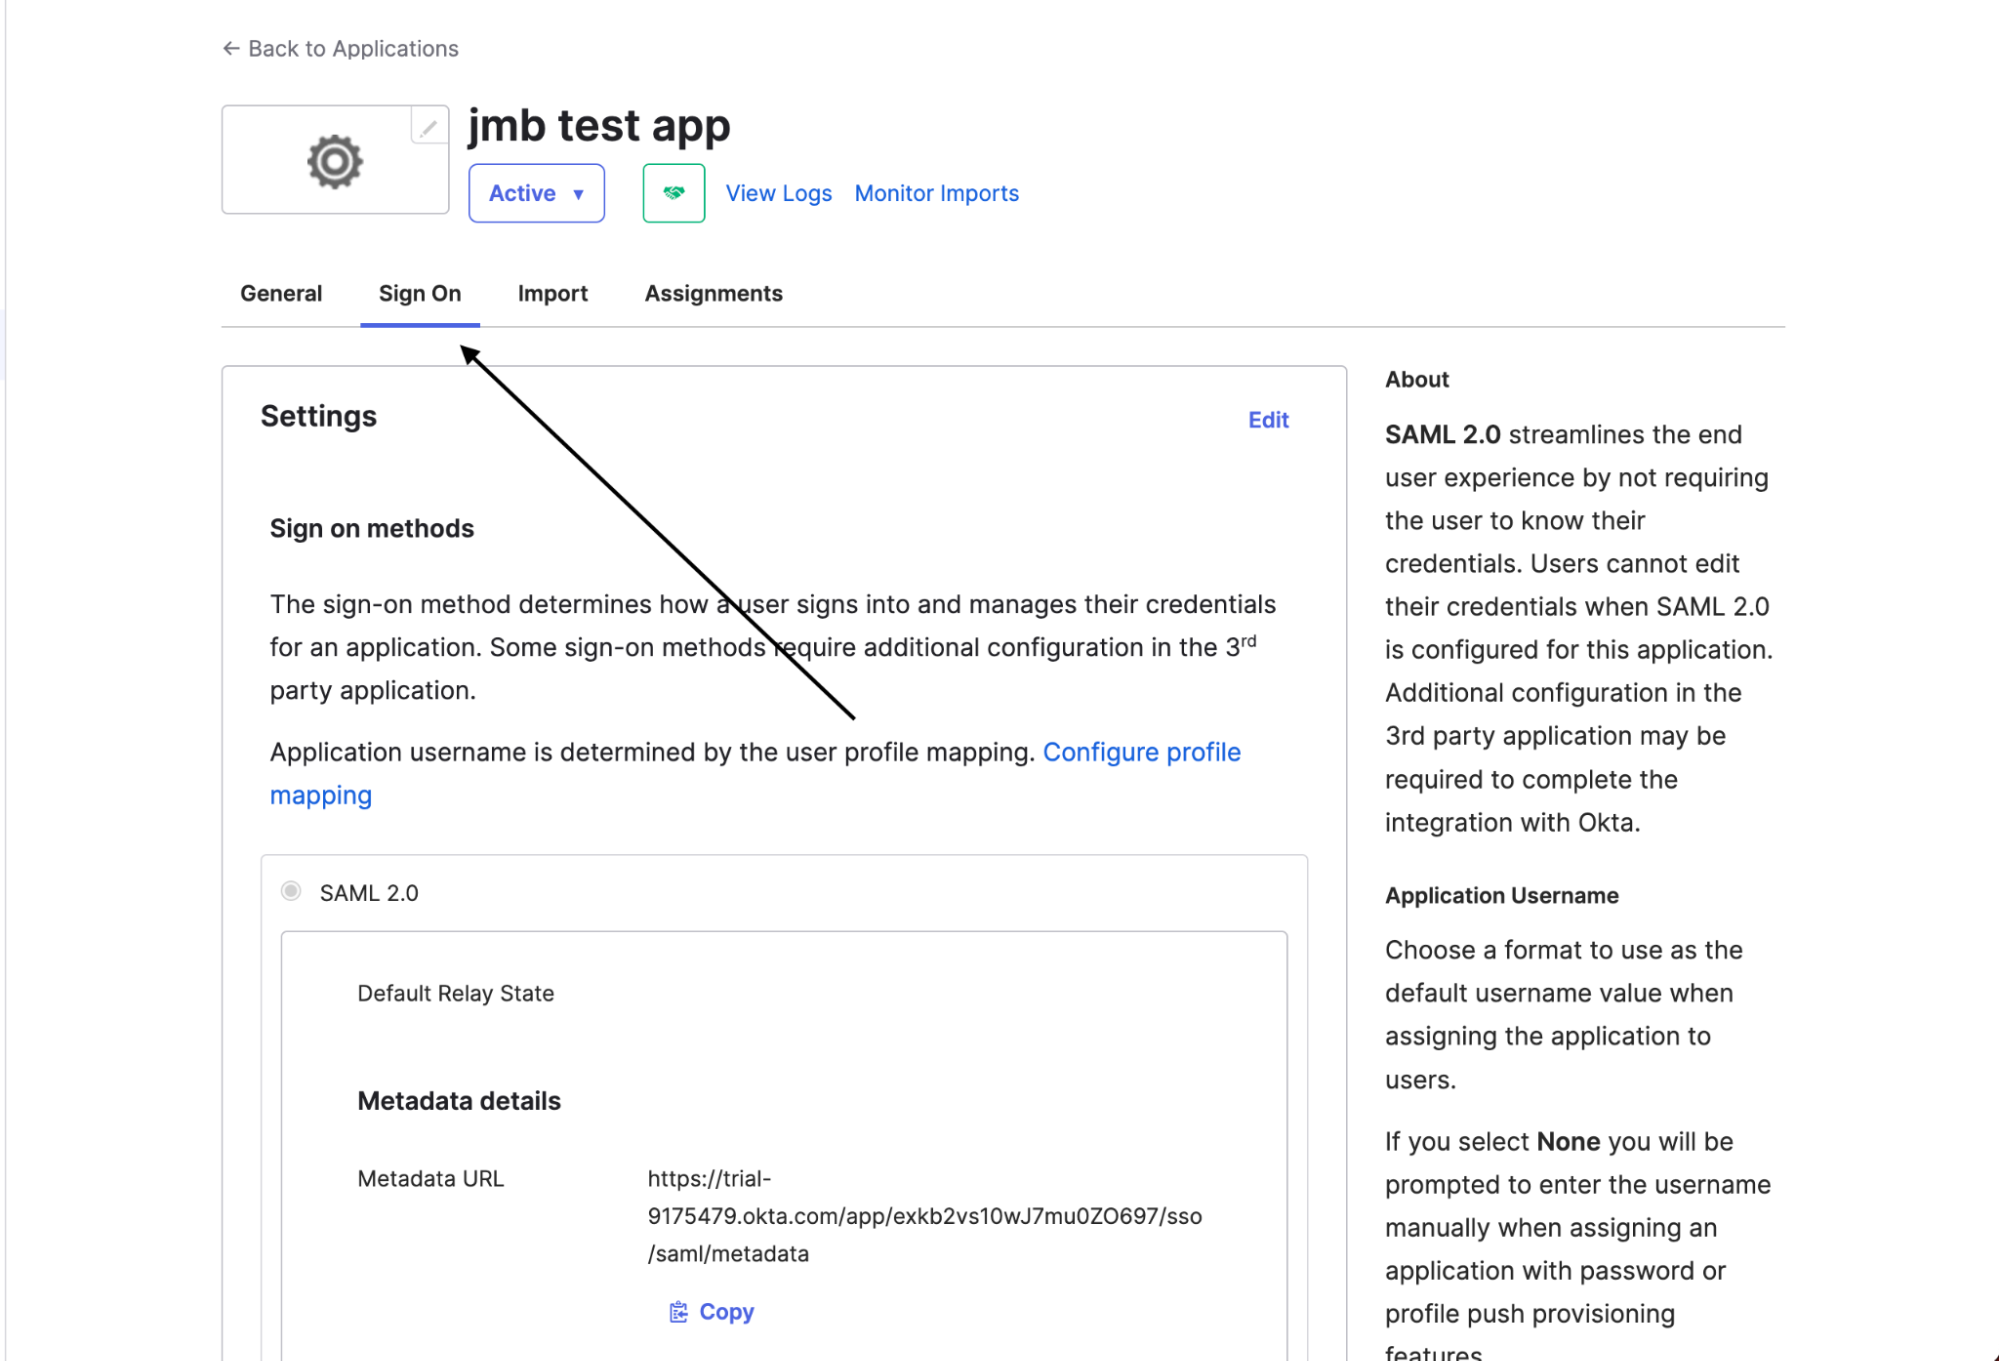Click the About heading in sidebar
Viewport: 1999px width, 1361px height.
(x=1417, y=379)
